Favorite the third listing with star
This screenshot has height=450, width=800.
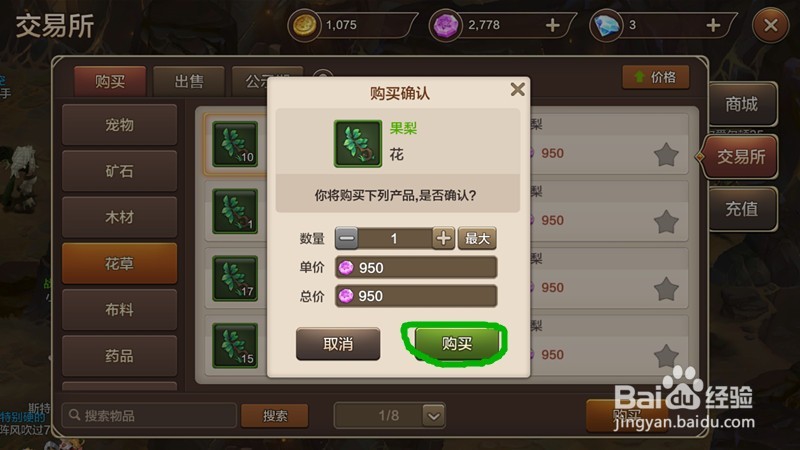point(666,289)
